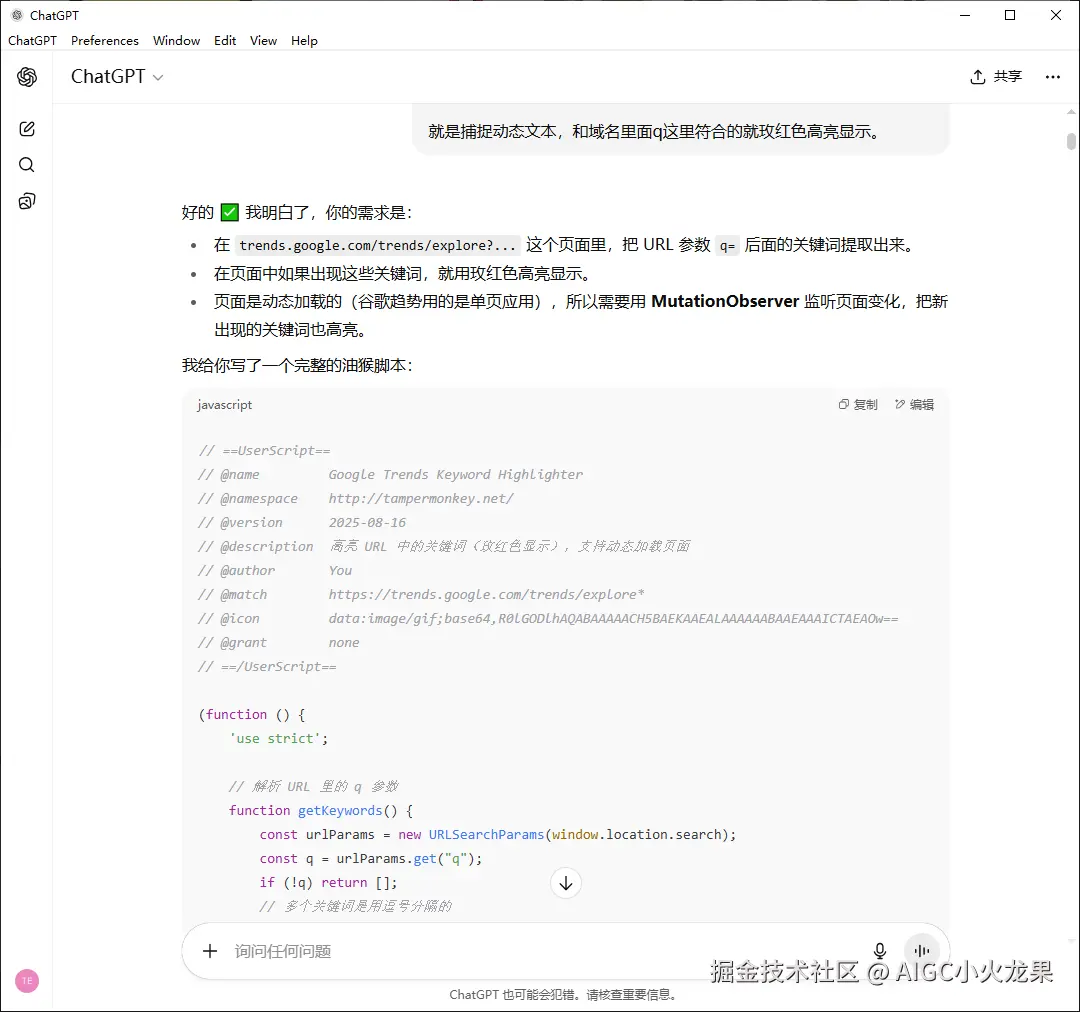Click the const q = urlParams.get("q") line

point(371,858)
